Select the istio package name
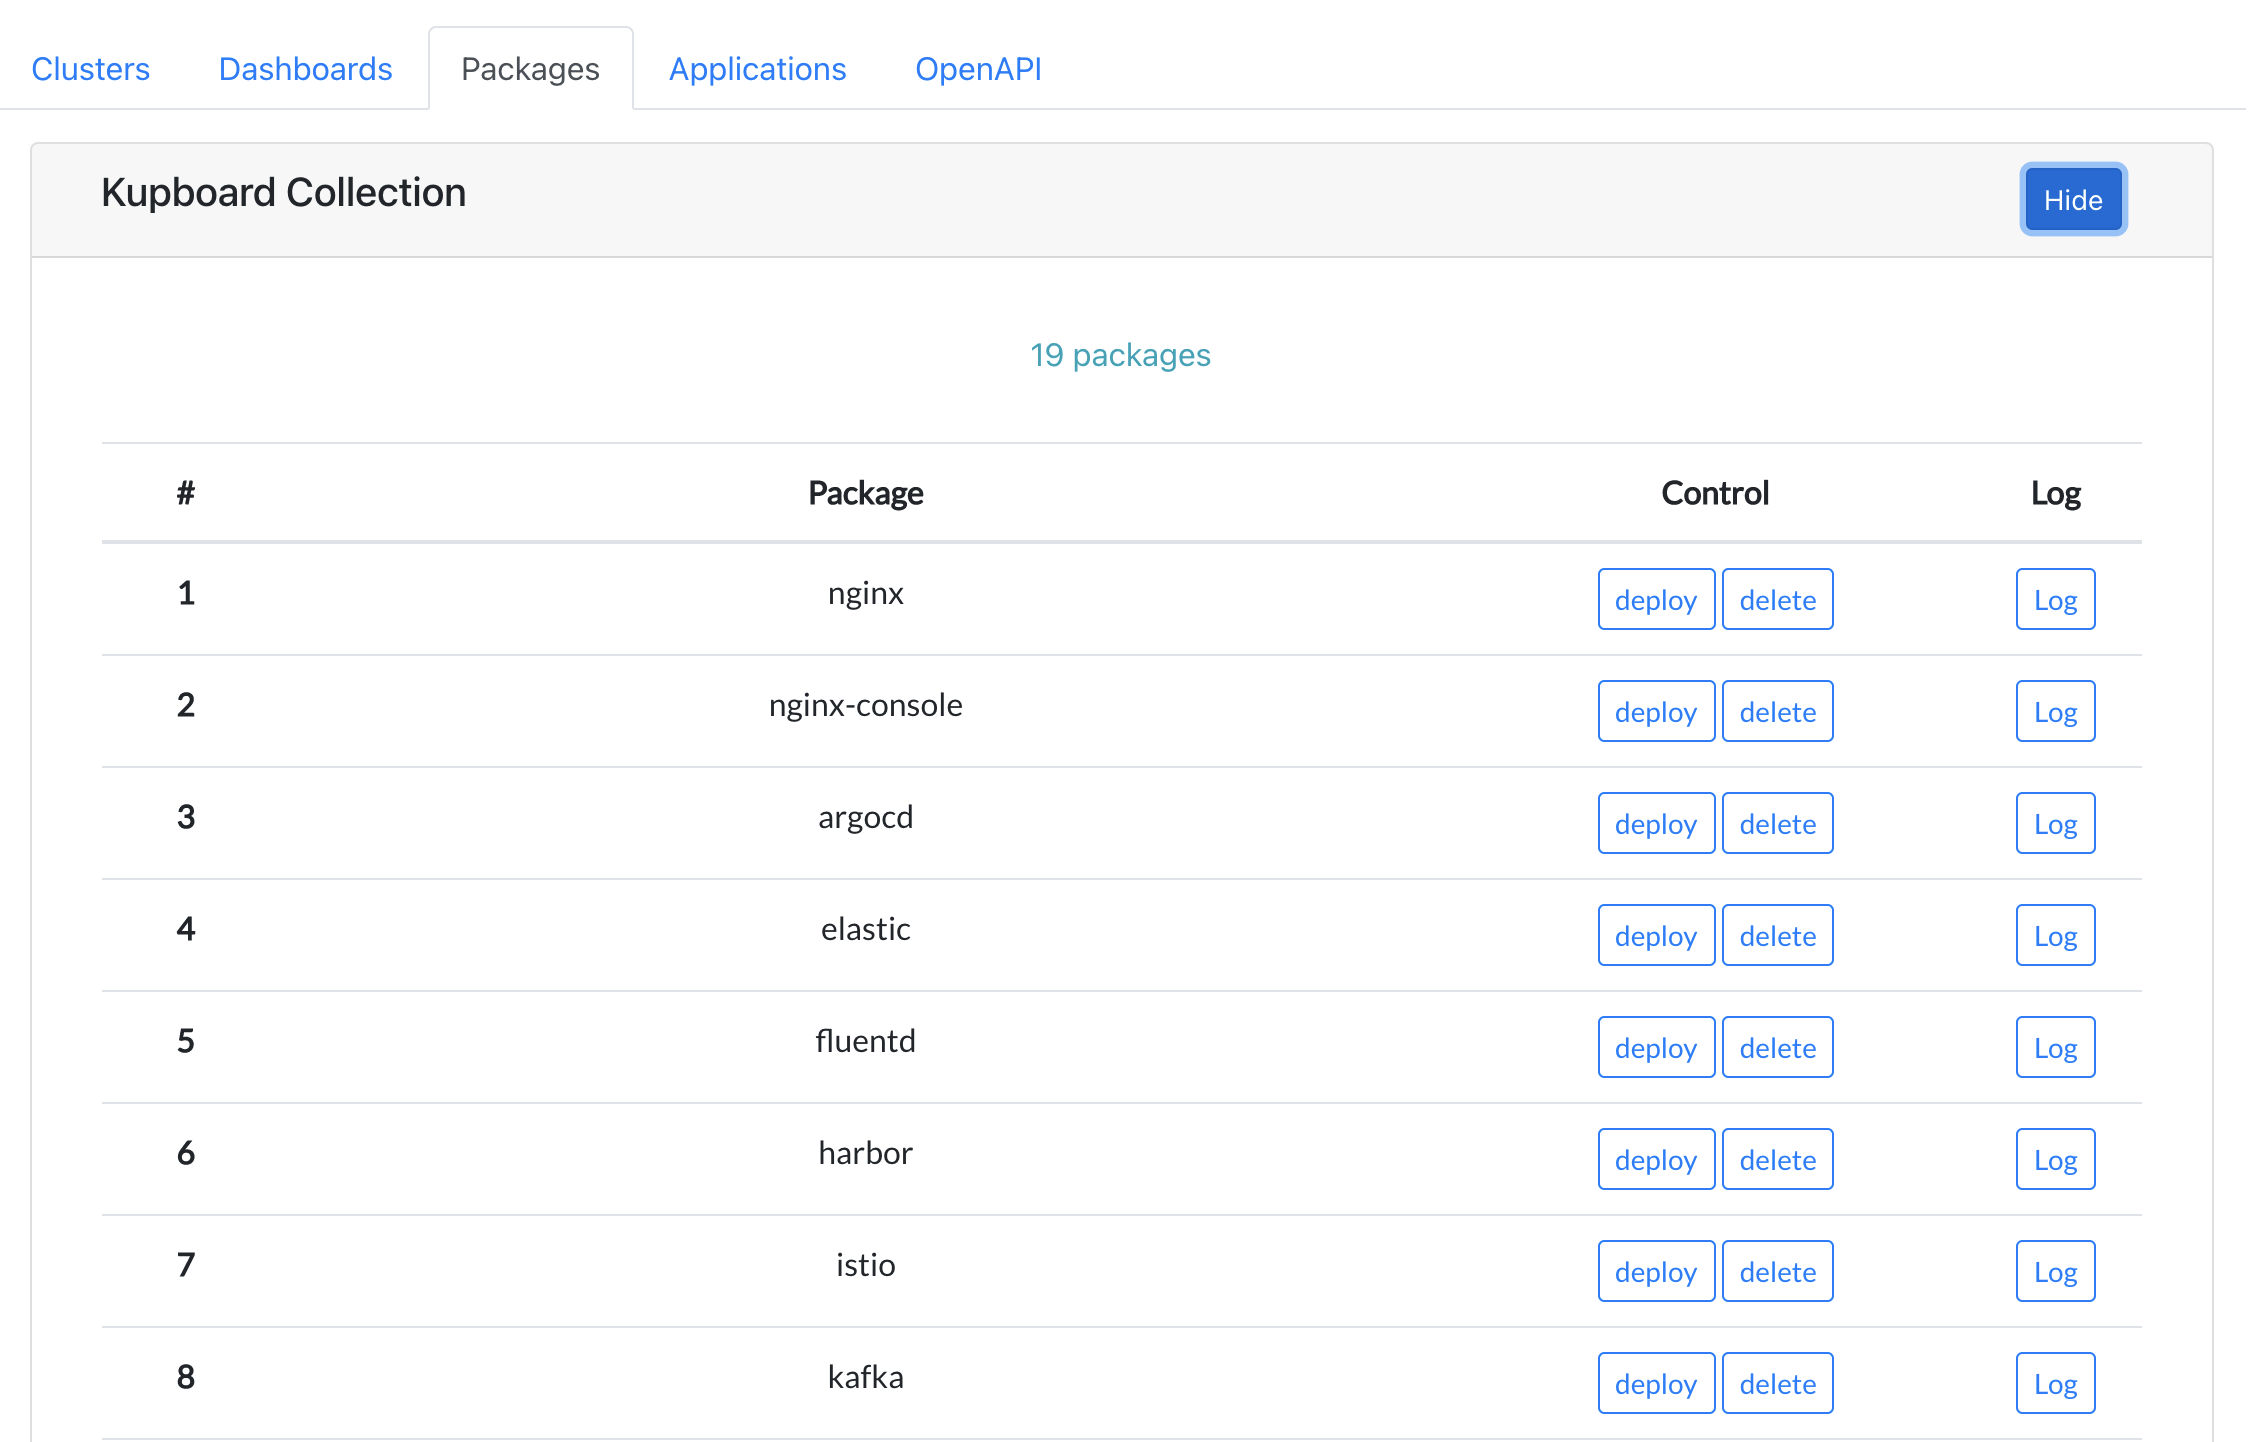This screenshot has height=1442, width=2256. pyautogui.click(x=865, y=1265)
